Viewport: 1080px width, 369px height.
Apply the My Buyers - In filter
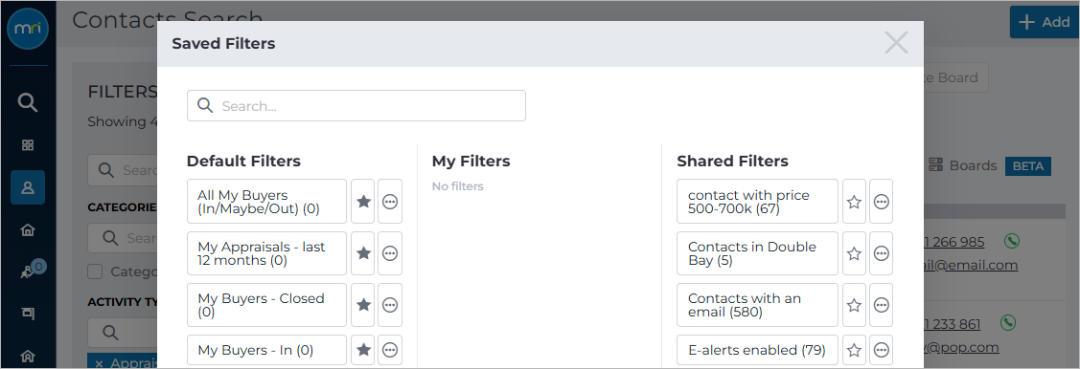pos(267,350)
